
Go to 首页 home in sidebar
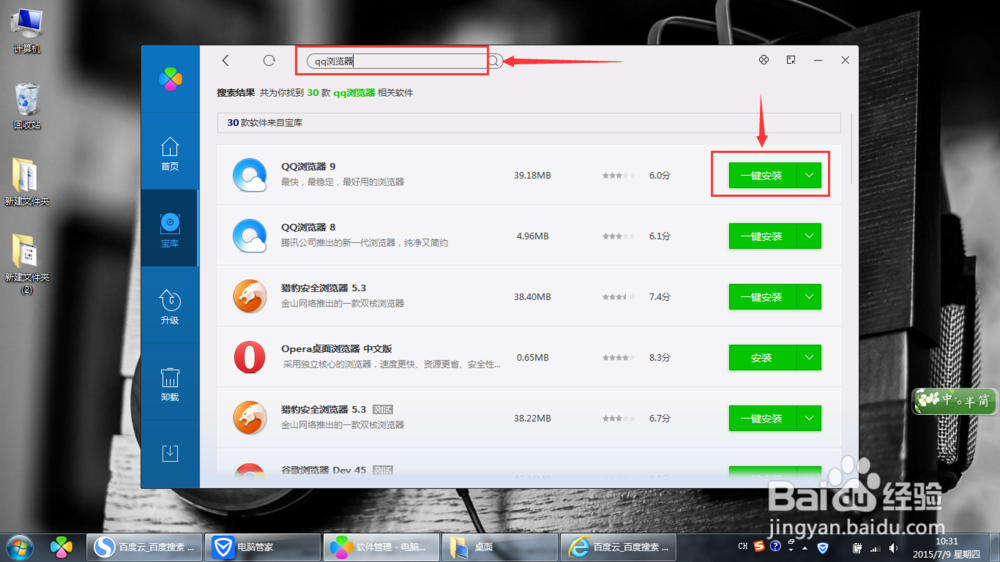(x=170, y=154)
